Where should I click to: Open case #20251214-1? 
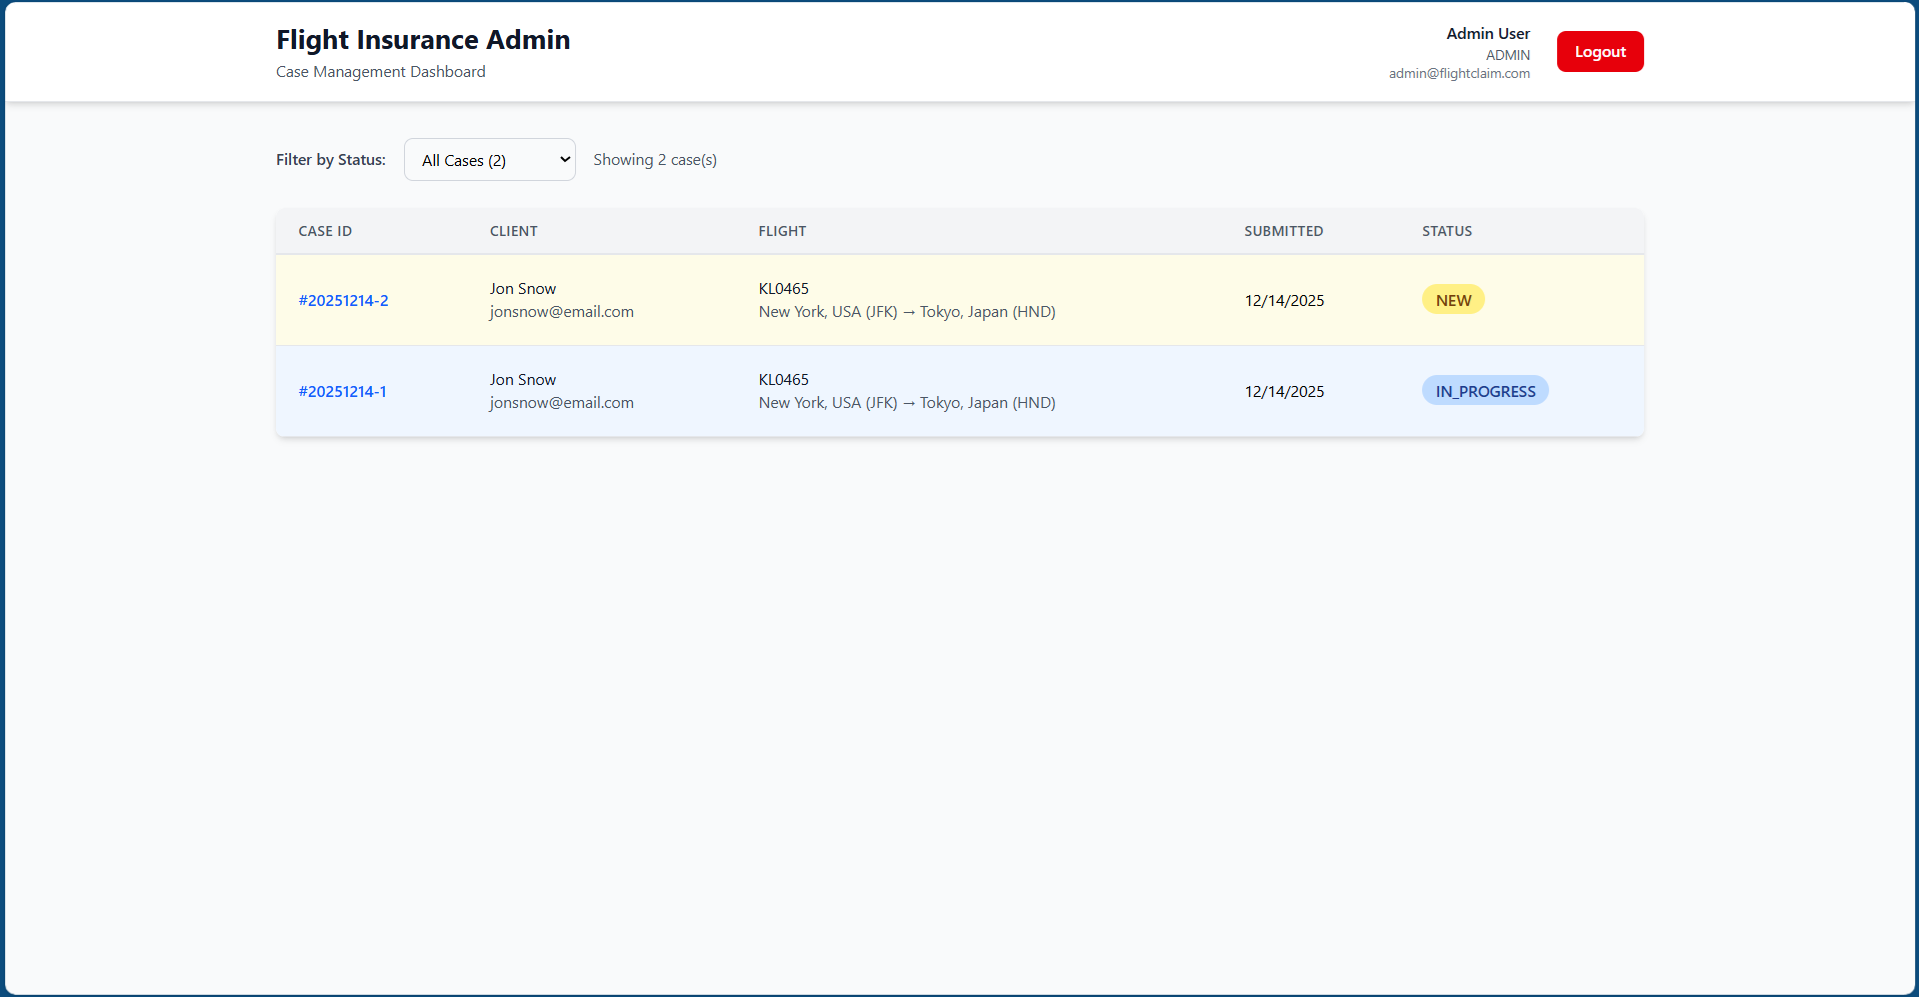point(342,391)
